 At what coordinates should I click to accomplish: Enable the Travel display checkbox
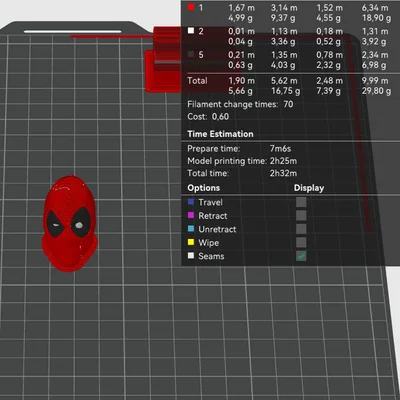coord(301,202)
